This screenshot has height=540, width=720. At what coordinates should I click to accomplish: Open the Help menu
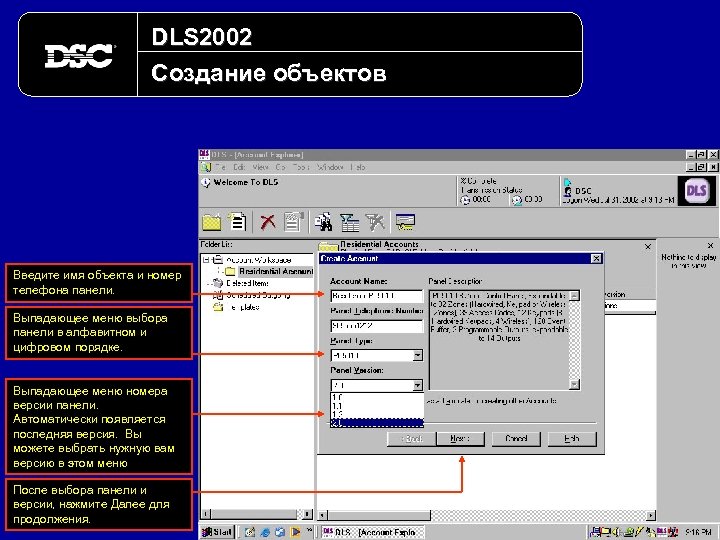(x=357, y=167)
